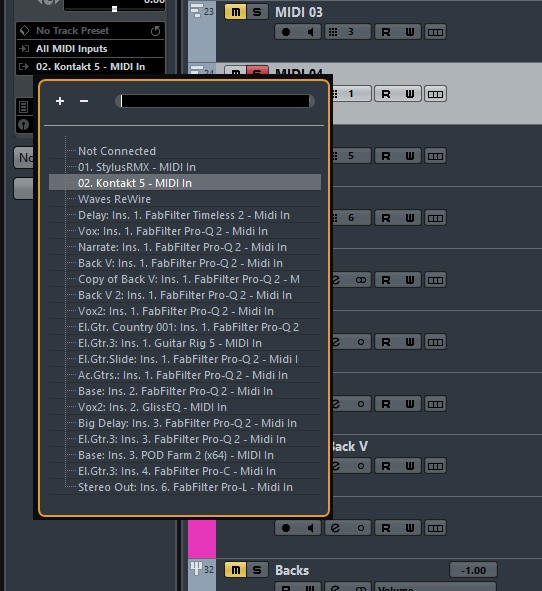This screenshot has height=591, width=542.
Task: Click the search field in routing popup
Action: 215,101
